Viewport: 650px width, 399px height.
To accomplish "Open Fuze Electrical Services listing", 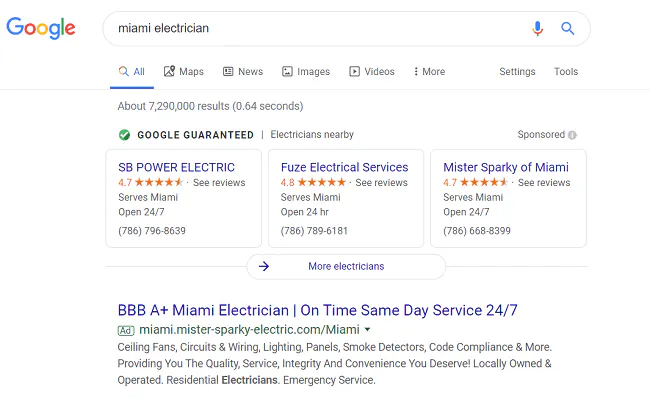I will click(344, 167).
